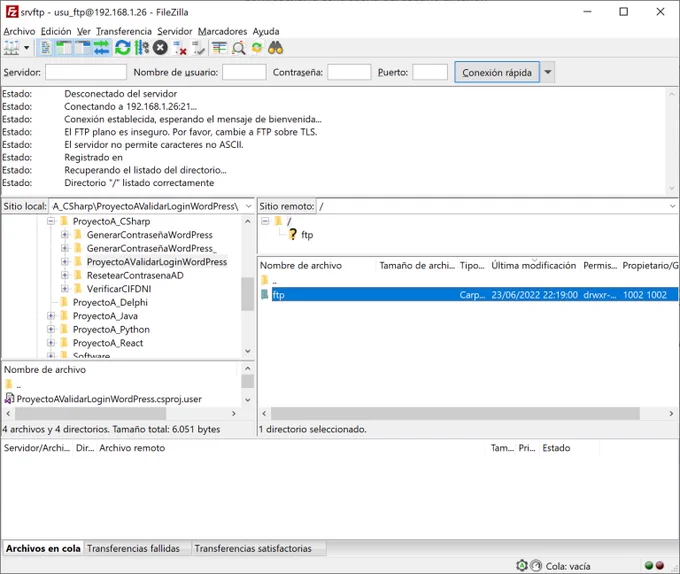The width and height of the screenshot is (680, 574).
Task: Click green activity indicator light
Action: pyautogui.click(x=649, y=565)
